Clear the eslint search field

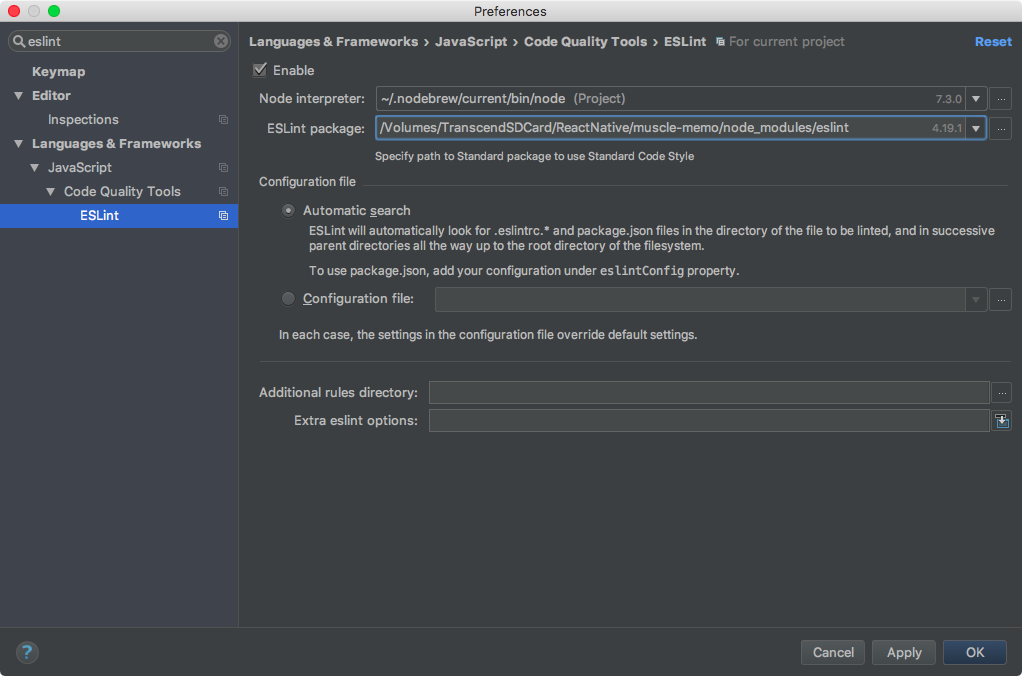click(221, 41)
